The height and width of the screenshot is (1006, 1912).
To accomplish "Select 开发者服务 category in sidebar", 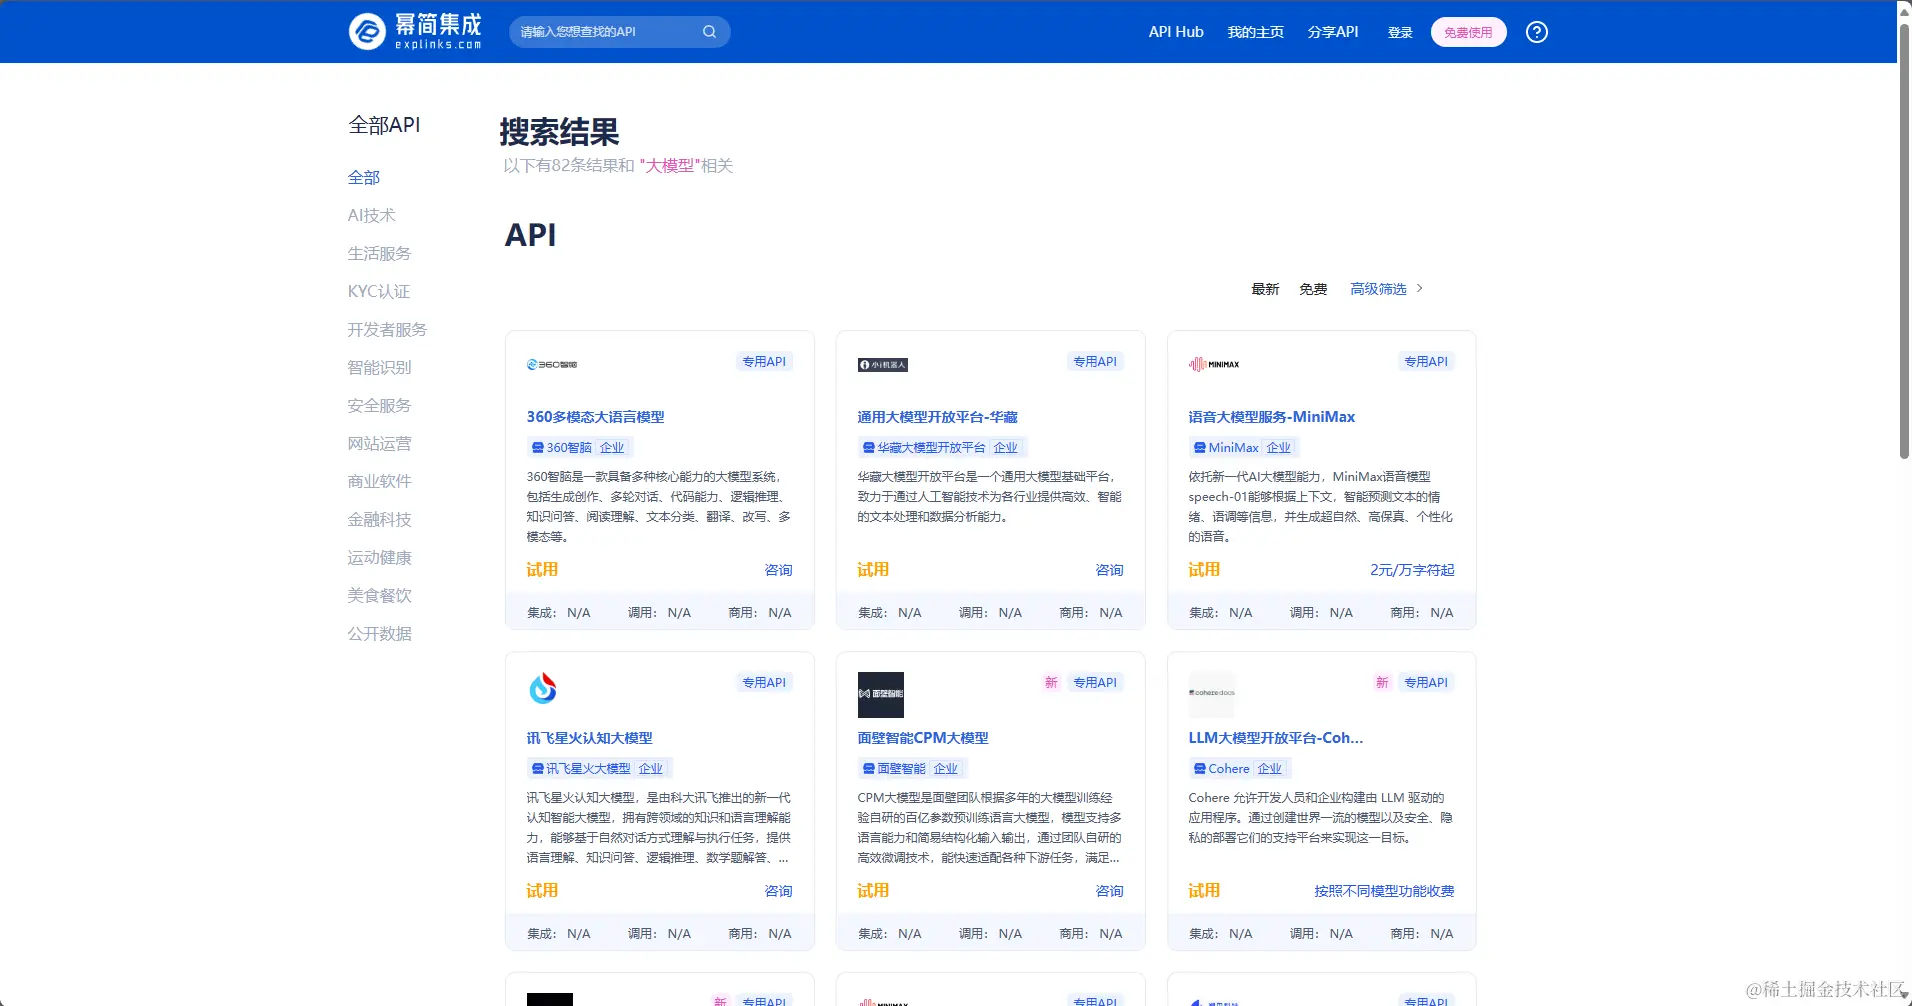I will coord(387,329).
